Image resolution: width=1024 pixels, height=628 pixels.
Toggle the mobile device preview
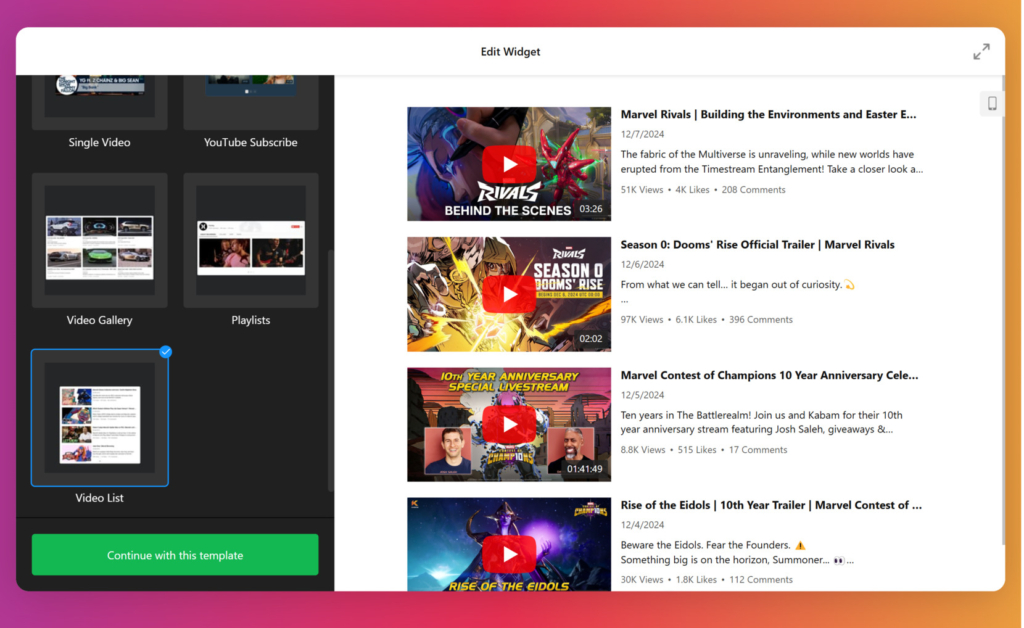point(991,103)
